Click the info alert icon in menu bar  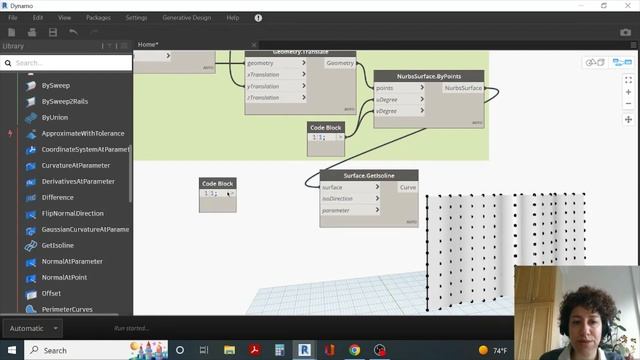[x=258, y=18]
